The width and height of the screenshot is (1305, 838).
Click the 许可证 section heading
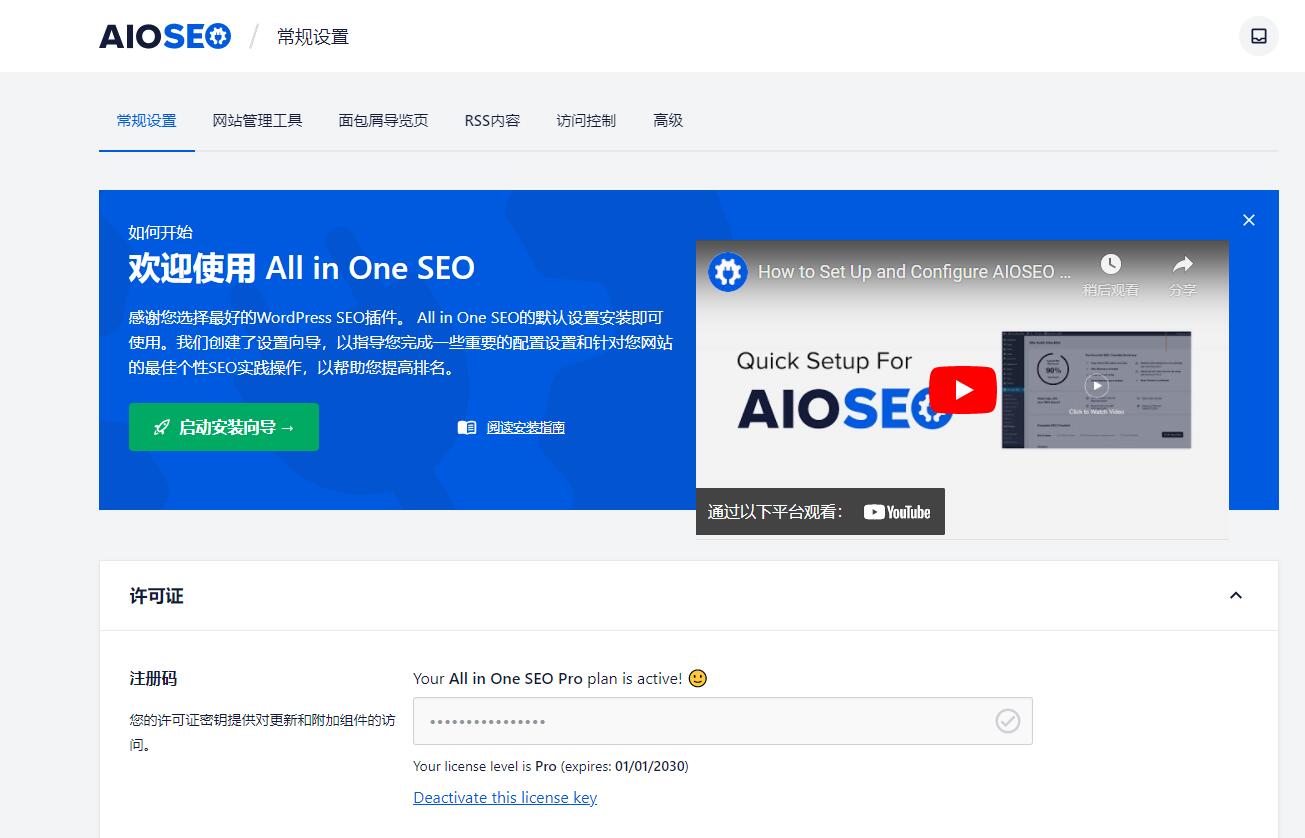(157, 596)
